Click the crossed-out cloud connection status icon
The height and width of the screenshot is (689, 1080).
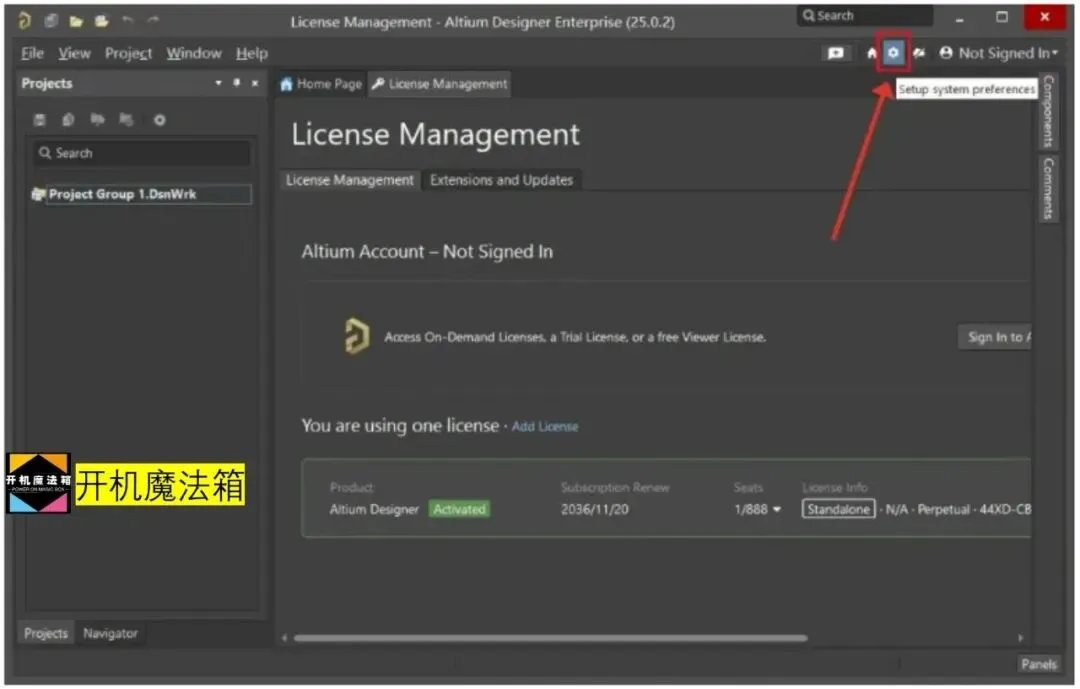[x=919, y=53]
